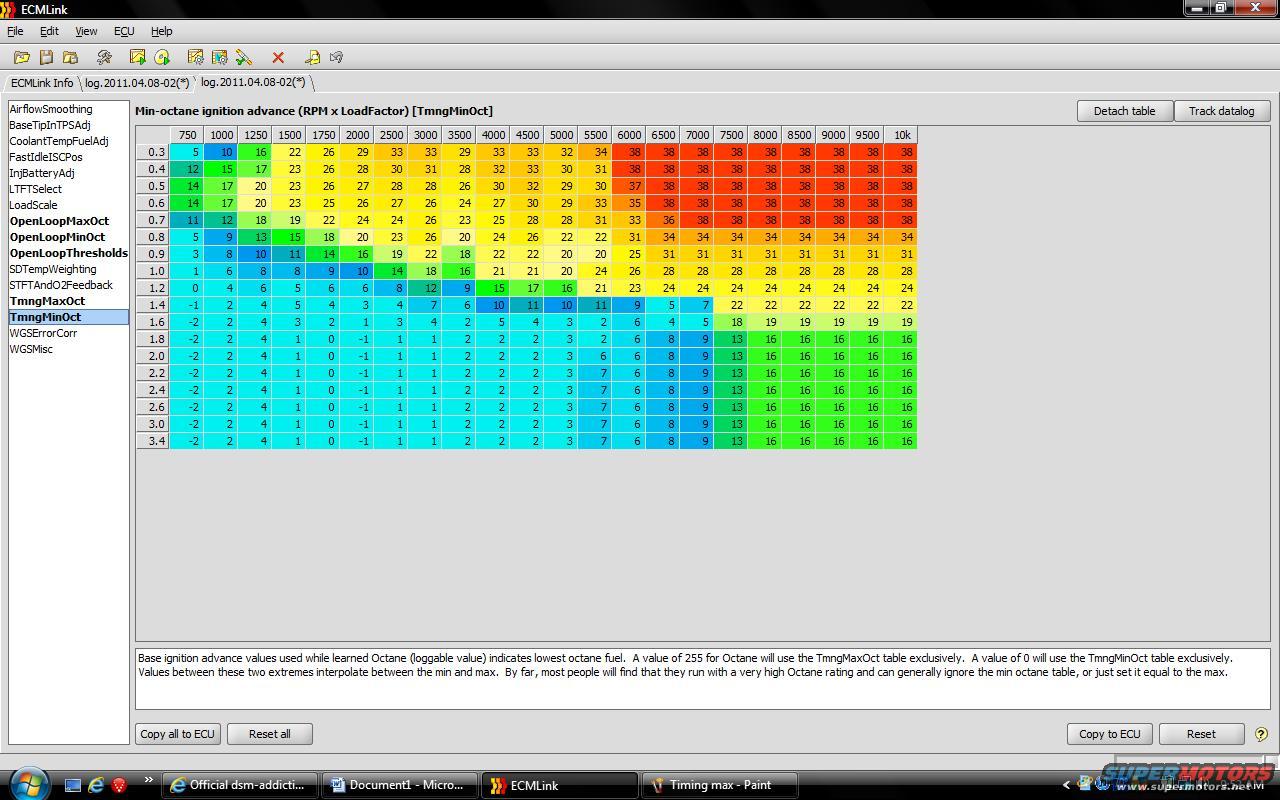Click the floppy disk save icon
This screenshot has height=800, width=1280.
(x=46, y=58)
